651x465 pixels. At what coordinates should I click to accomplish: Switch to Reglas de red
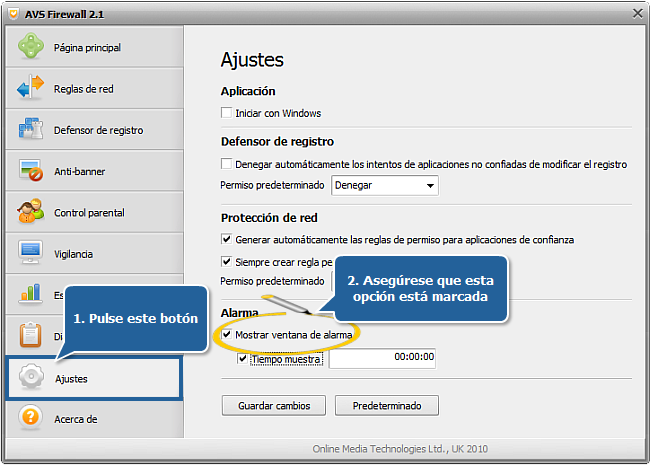pyautogui.click(x=94, y=88)
